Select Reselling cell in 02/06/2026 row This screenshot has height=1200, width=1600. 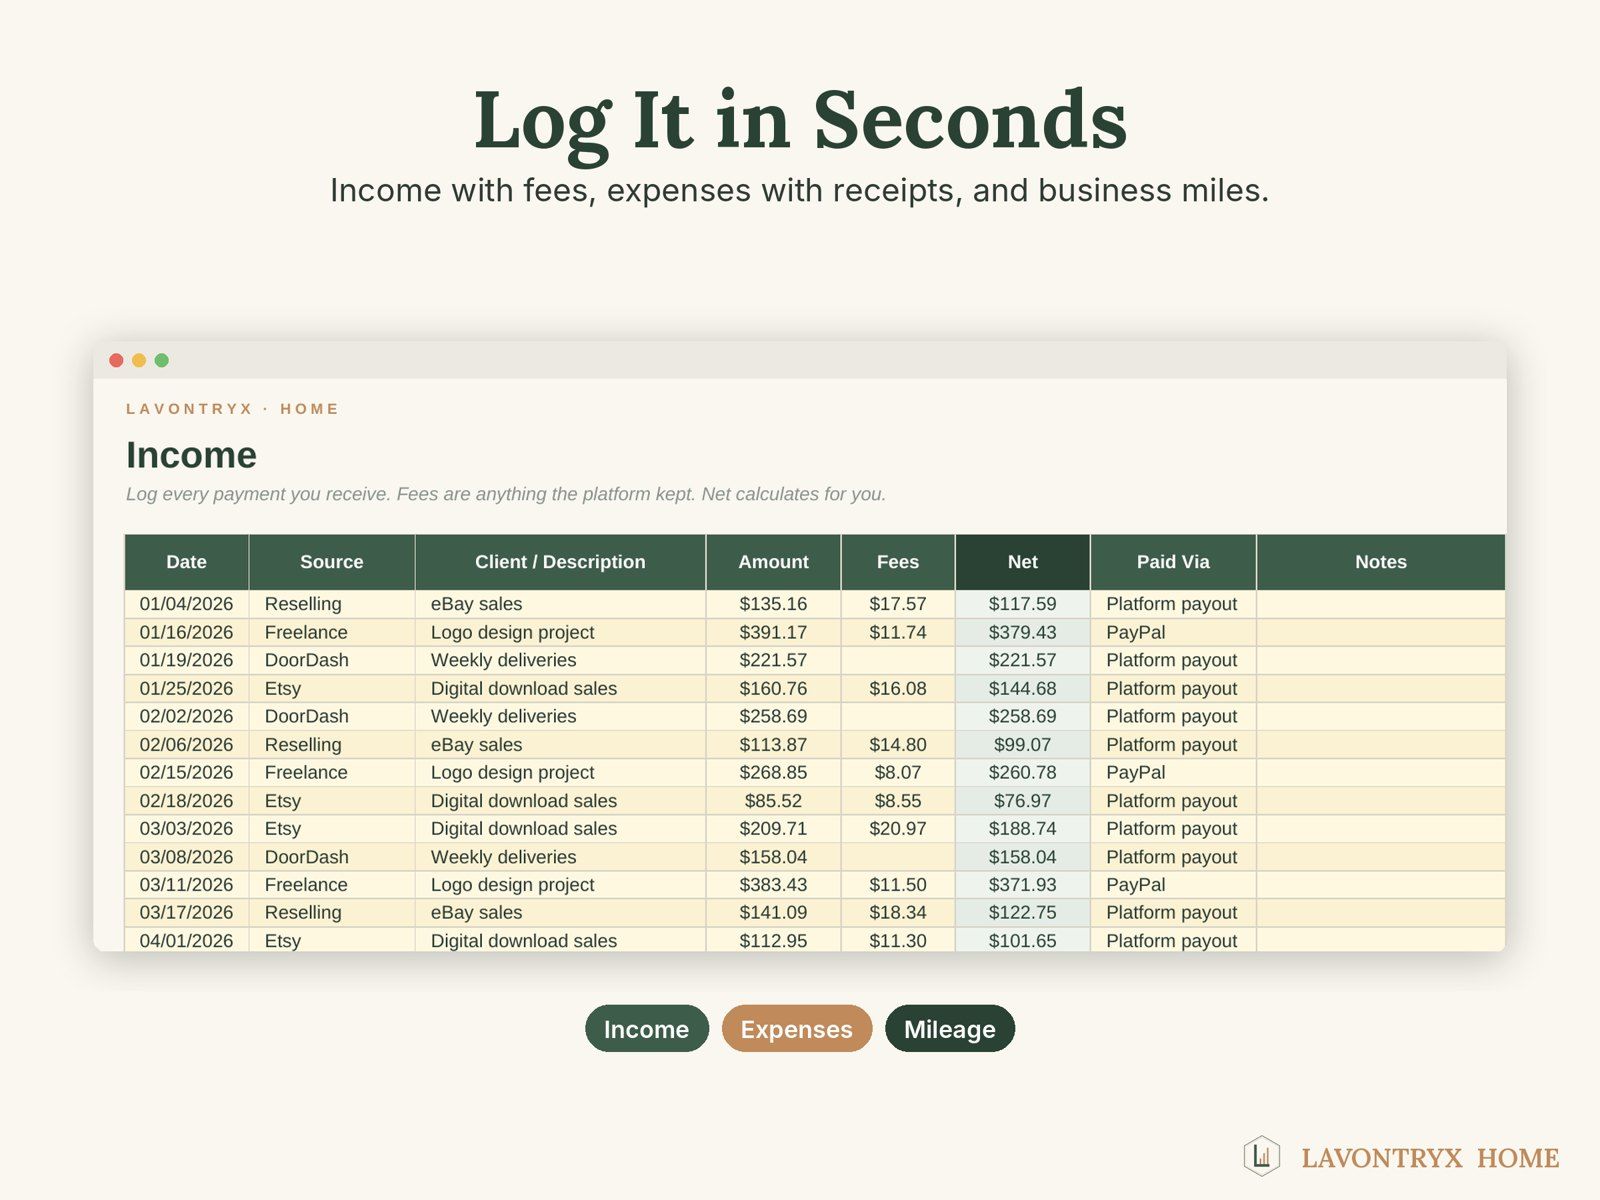332,744
